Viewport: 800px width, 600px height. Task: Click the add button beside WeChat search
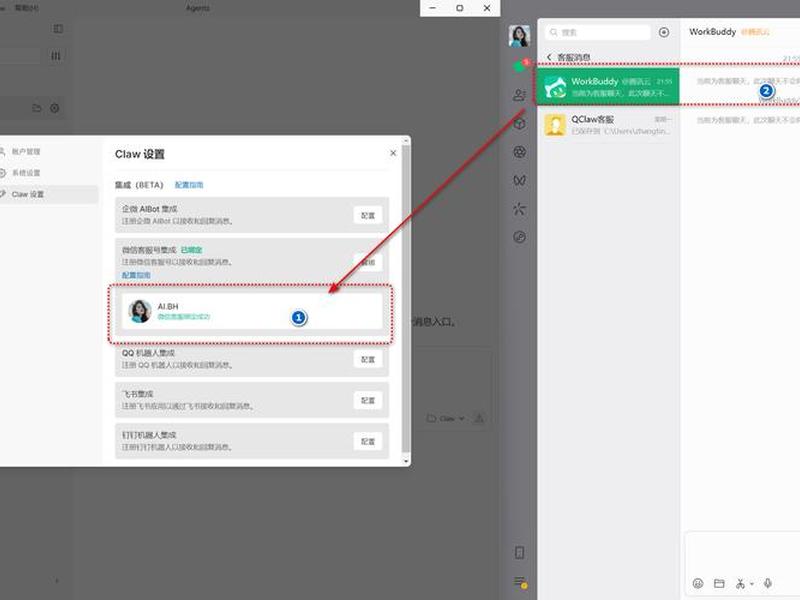(664, 32)
